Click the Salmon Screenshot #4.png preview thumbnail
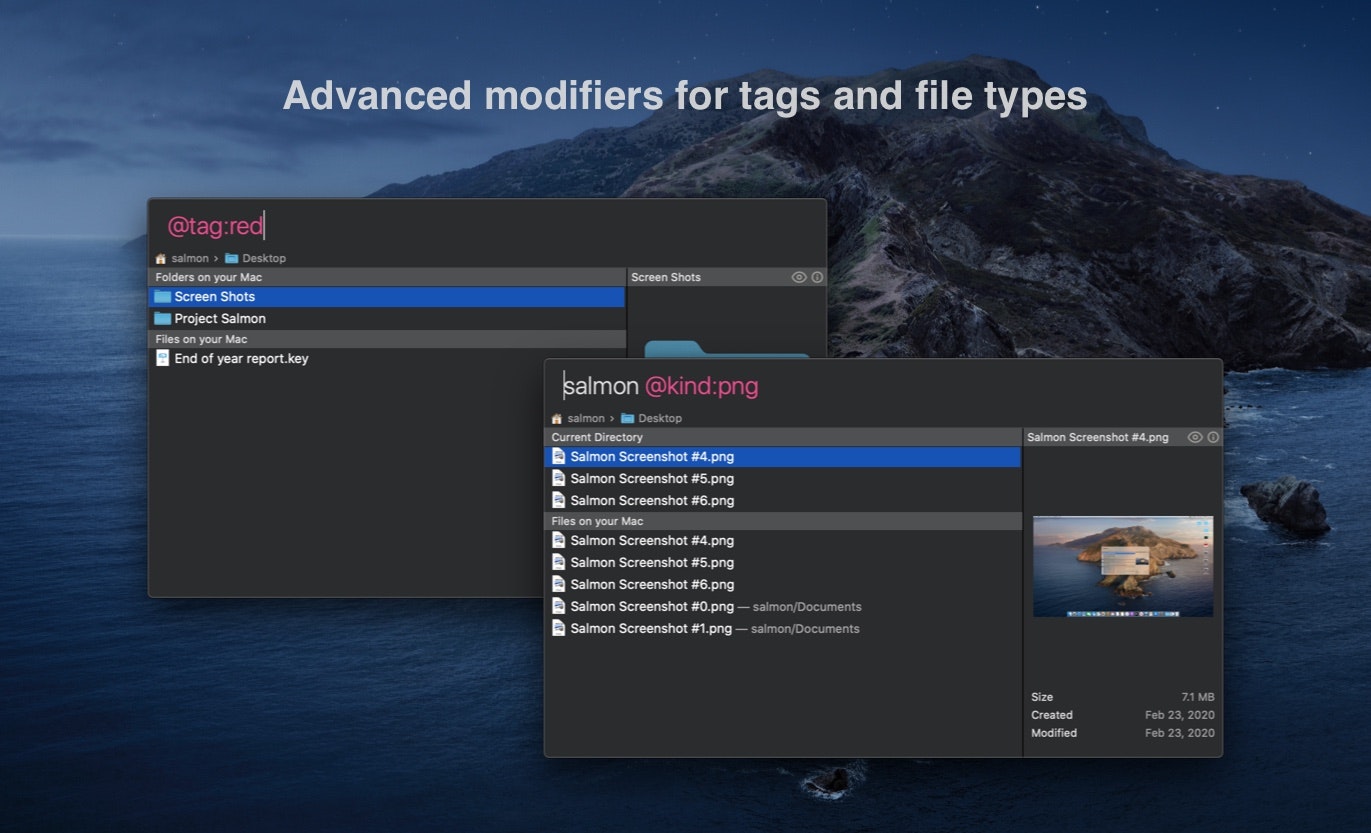Screen dimensions: 1371x833 pyautogui.click(x=1122, y=566)
